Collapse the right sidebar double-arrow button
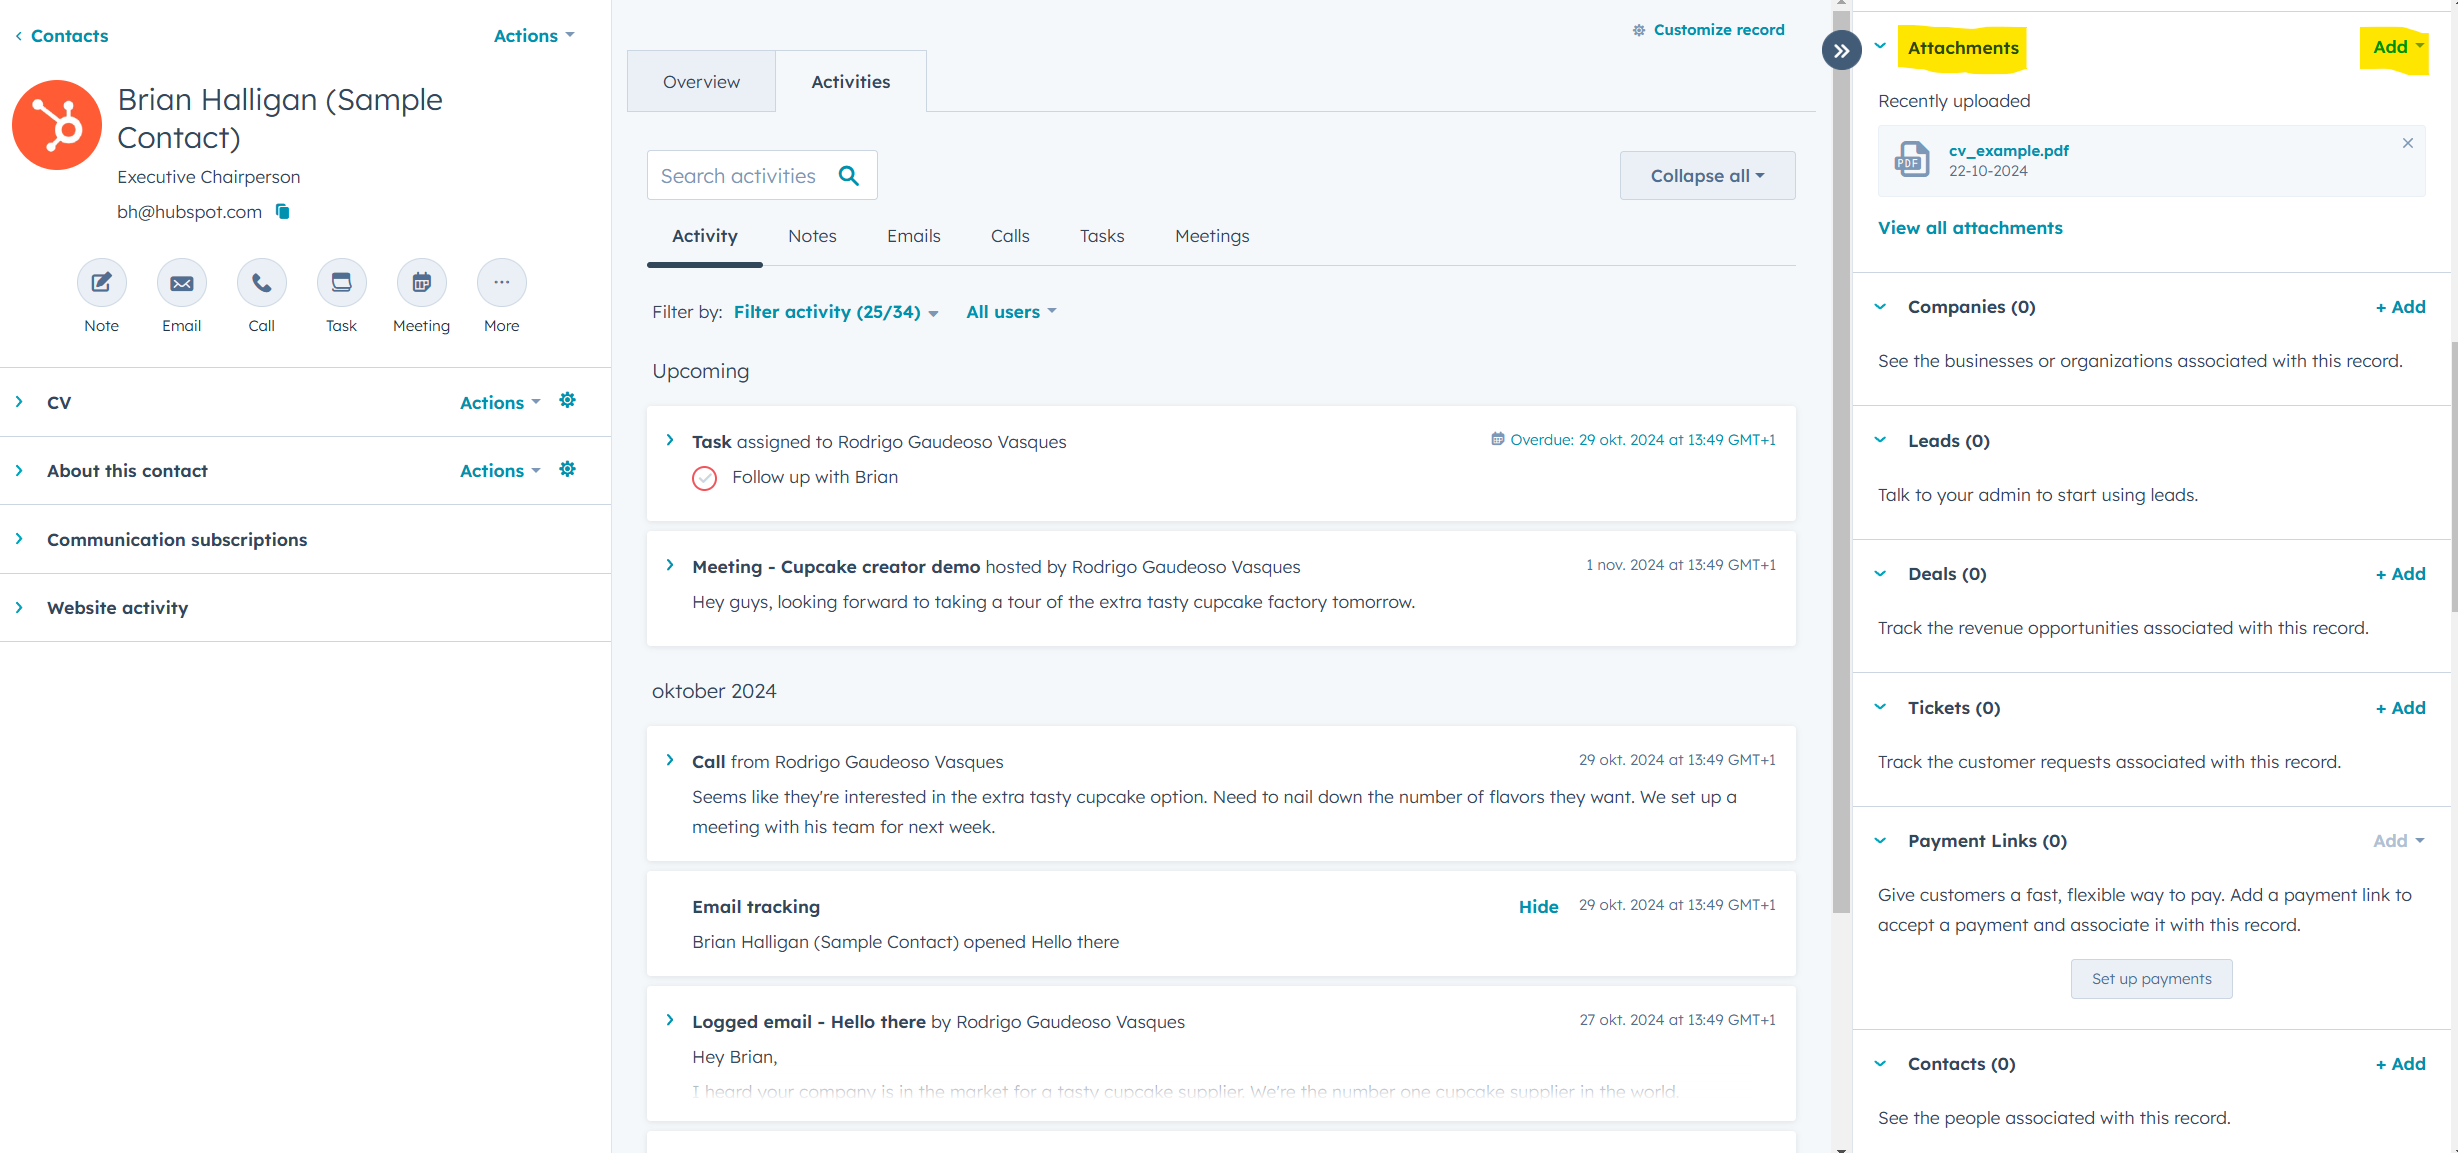Viewport: 2458px width, 1153px height. tap(1841, 50)
